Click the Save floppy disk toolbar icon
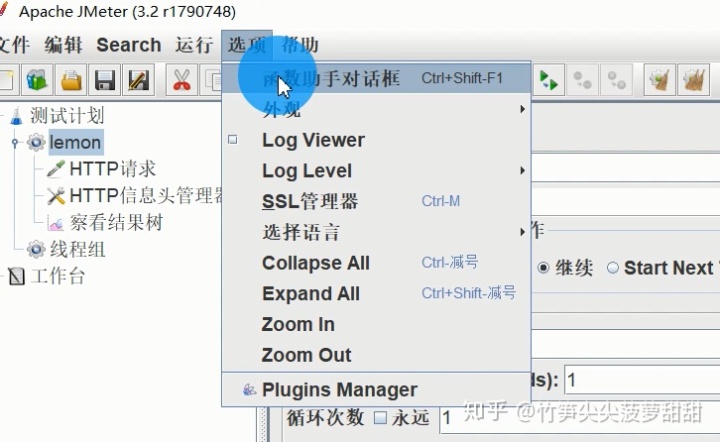This screenshot has width=720, height=442. [105, 80]
